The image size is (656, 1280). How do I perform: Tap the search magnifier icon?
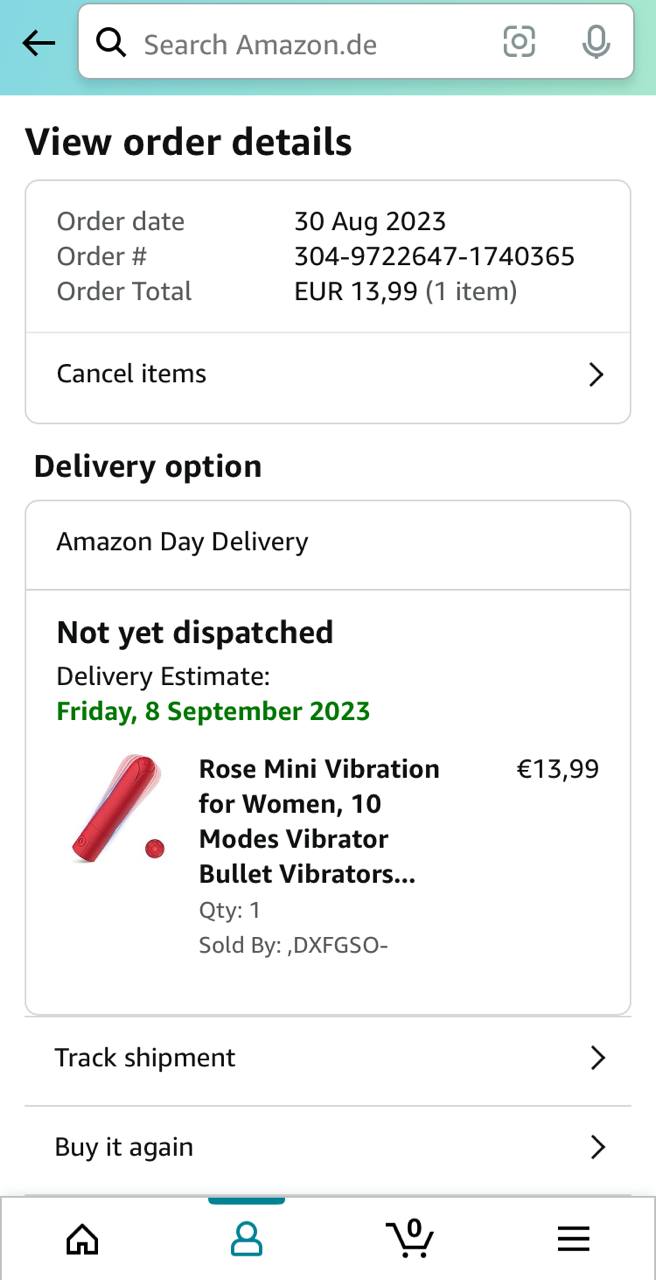tap(111, 43)
